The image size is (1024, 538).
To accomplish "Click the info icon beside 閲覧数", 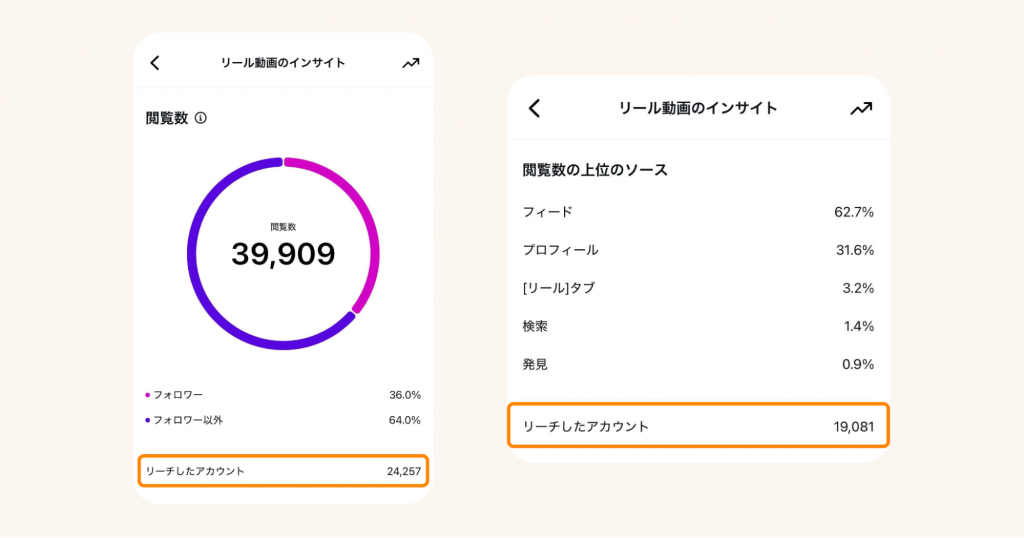I will pyautogui.click(x=201, y=118).
